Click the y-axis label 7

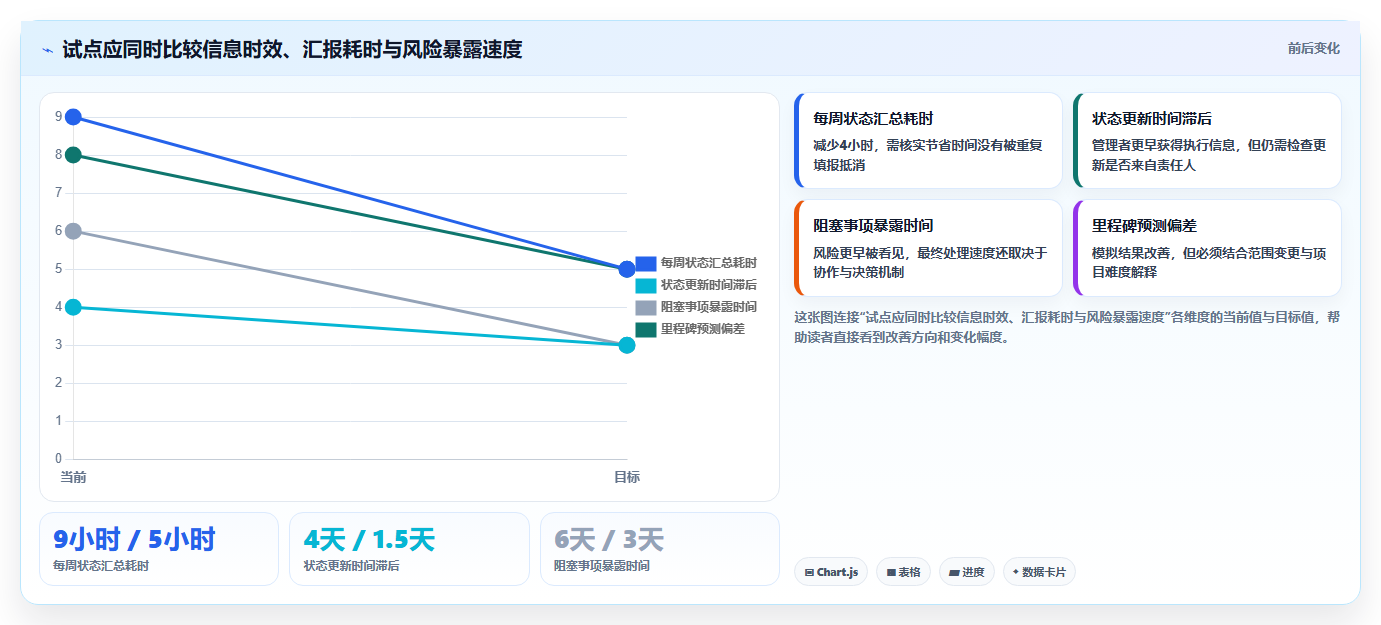pos(59,193)
